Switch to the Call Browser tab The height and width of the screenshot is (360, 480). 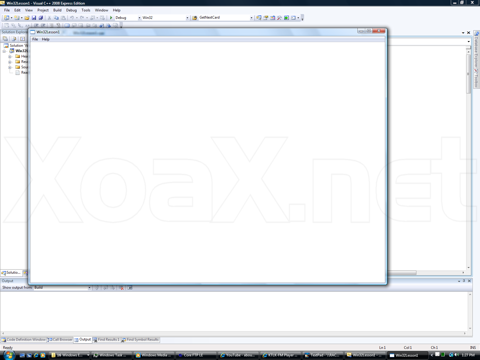click(61, 339)
